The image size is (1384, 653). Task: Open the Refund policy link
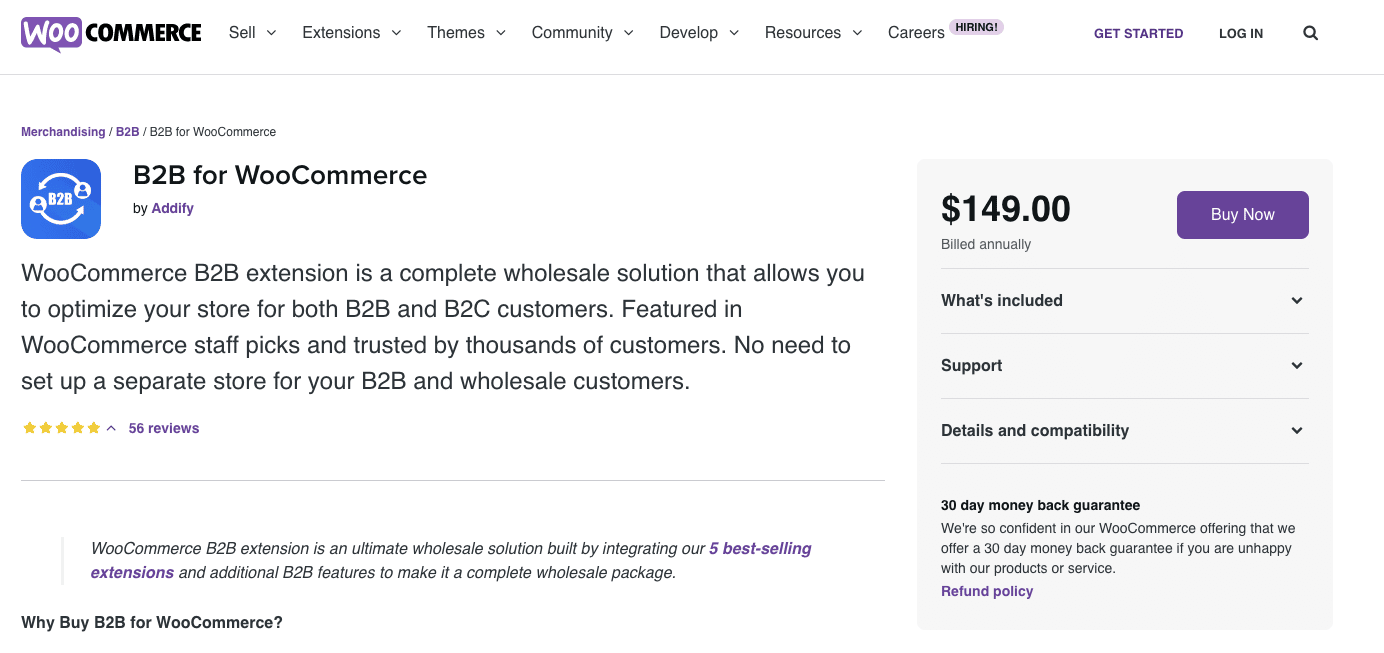tap(987, 591)
